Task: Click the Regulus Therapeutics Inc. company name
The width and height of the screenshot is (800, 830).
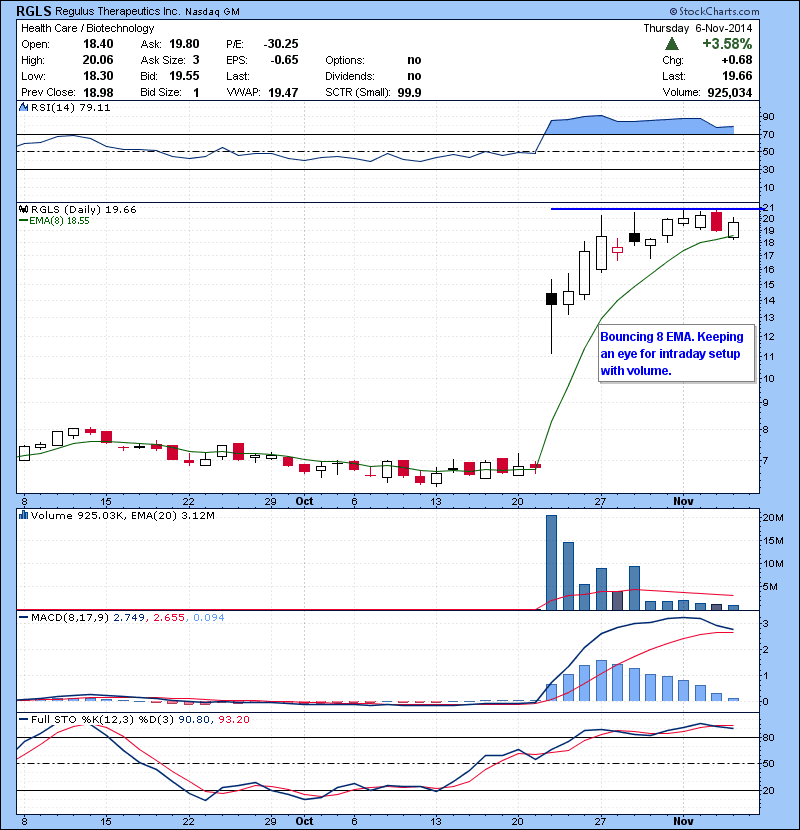Action: point(118,12)
